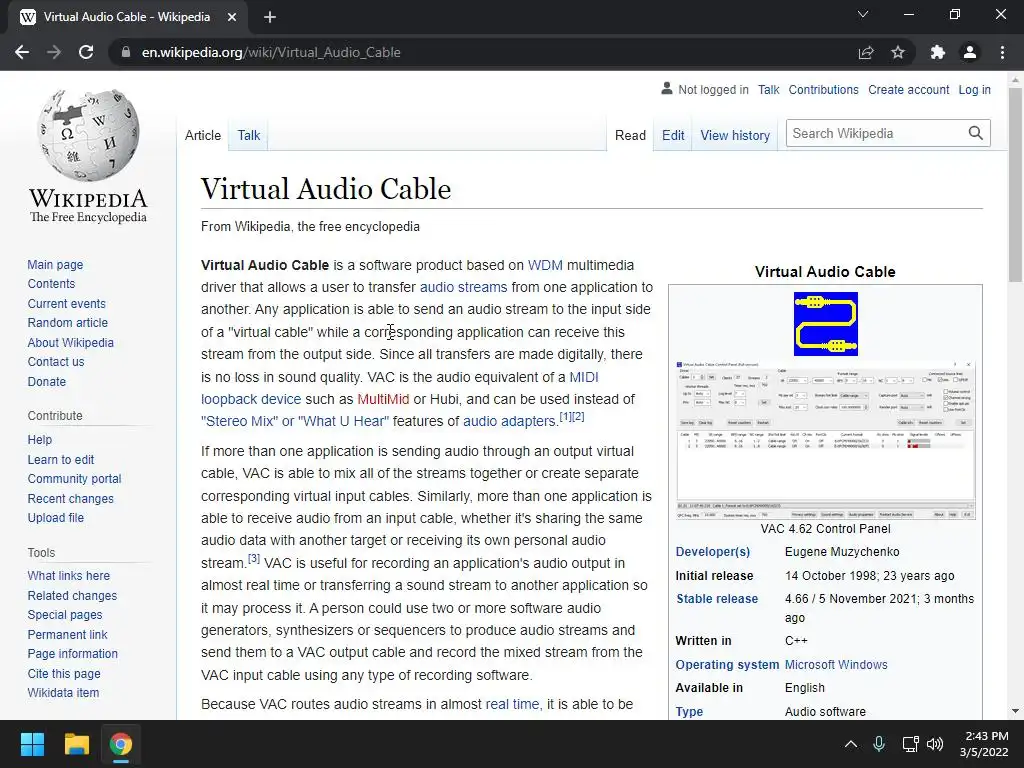Click the Create account link
Viewport: 1024px width, 768px height.
click(x=908, y=89)
